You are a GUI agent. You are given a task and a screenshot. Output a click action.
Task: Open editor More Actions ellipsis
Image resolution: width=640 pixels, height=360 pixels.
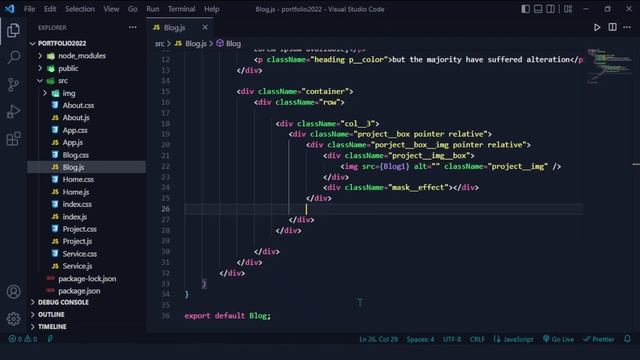pyautogui.click(x=627, y=27)
